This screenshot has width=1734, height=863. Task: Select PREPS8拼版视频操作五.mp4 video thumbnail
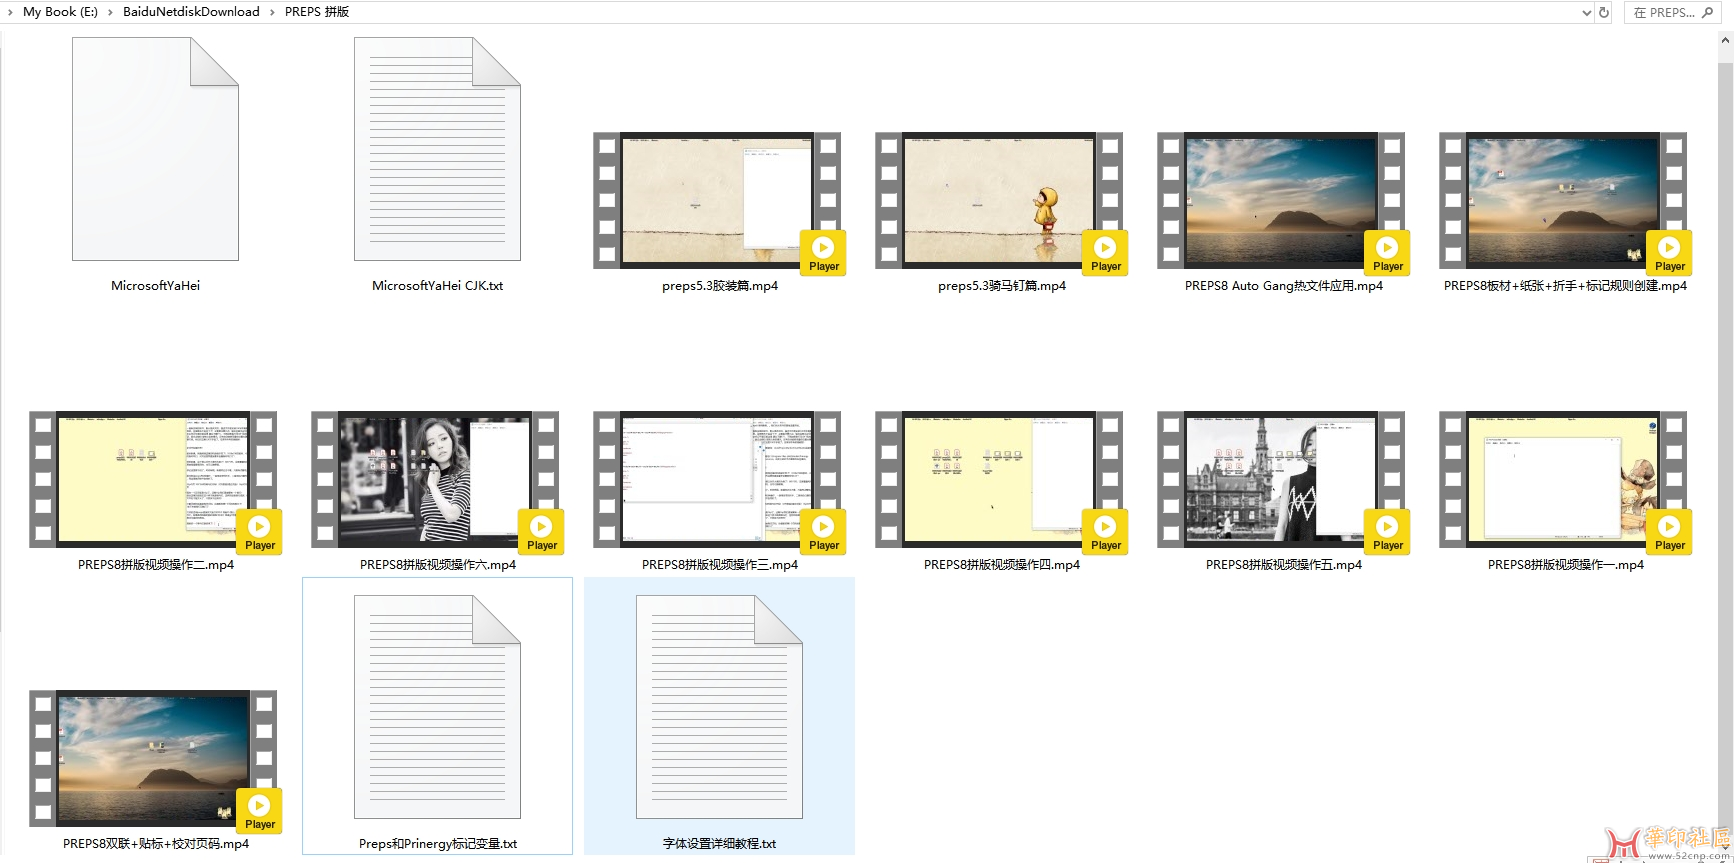tap(1281, 480)
